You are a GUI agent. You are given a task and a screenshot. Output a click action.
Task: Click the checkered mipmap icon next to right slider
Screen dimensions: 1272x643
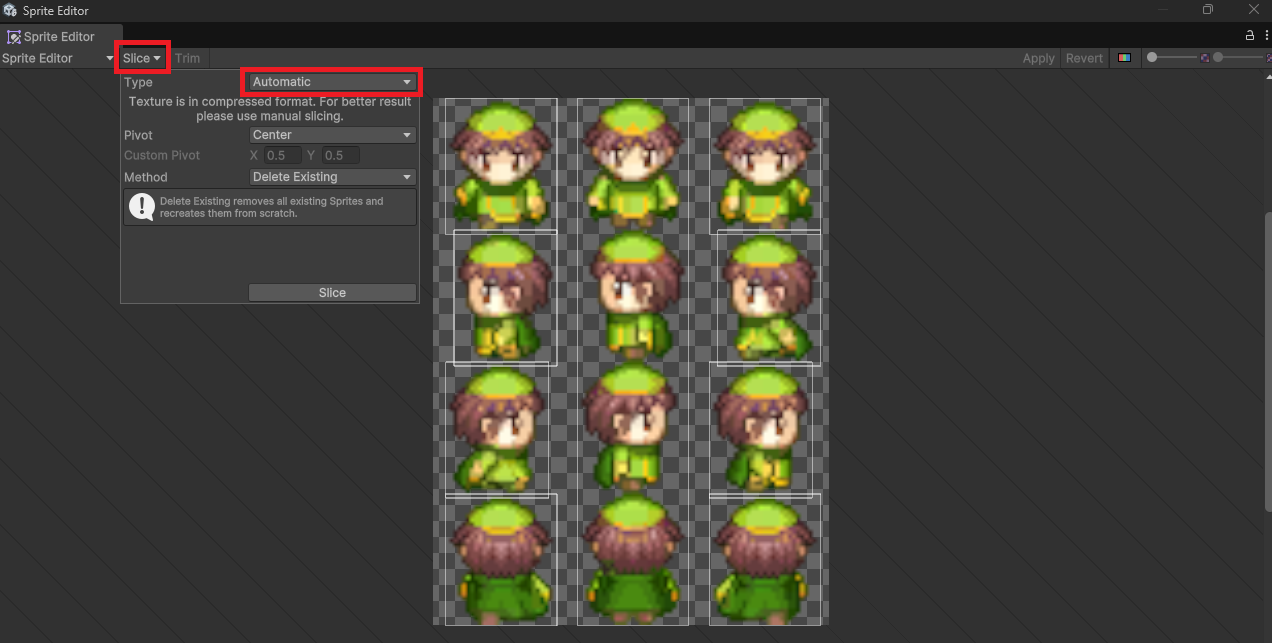click(1205, 57)
